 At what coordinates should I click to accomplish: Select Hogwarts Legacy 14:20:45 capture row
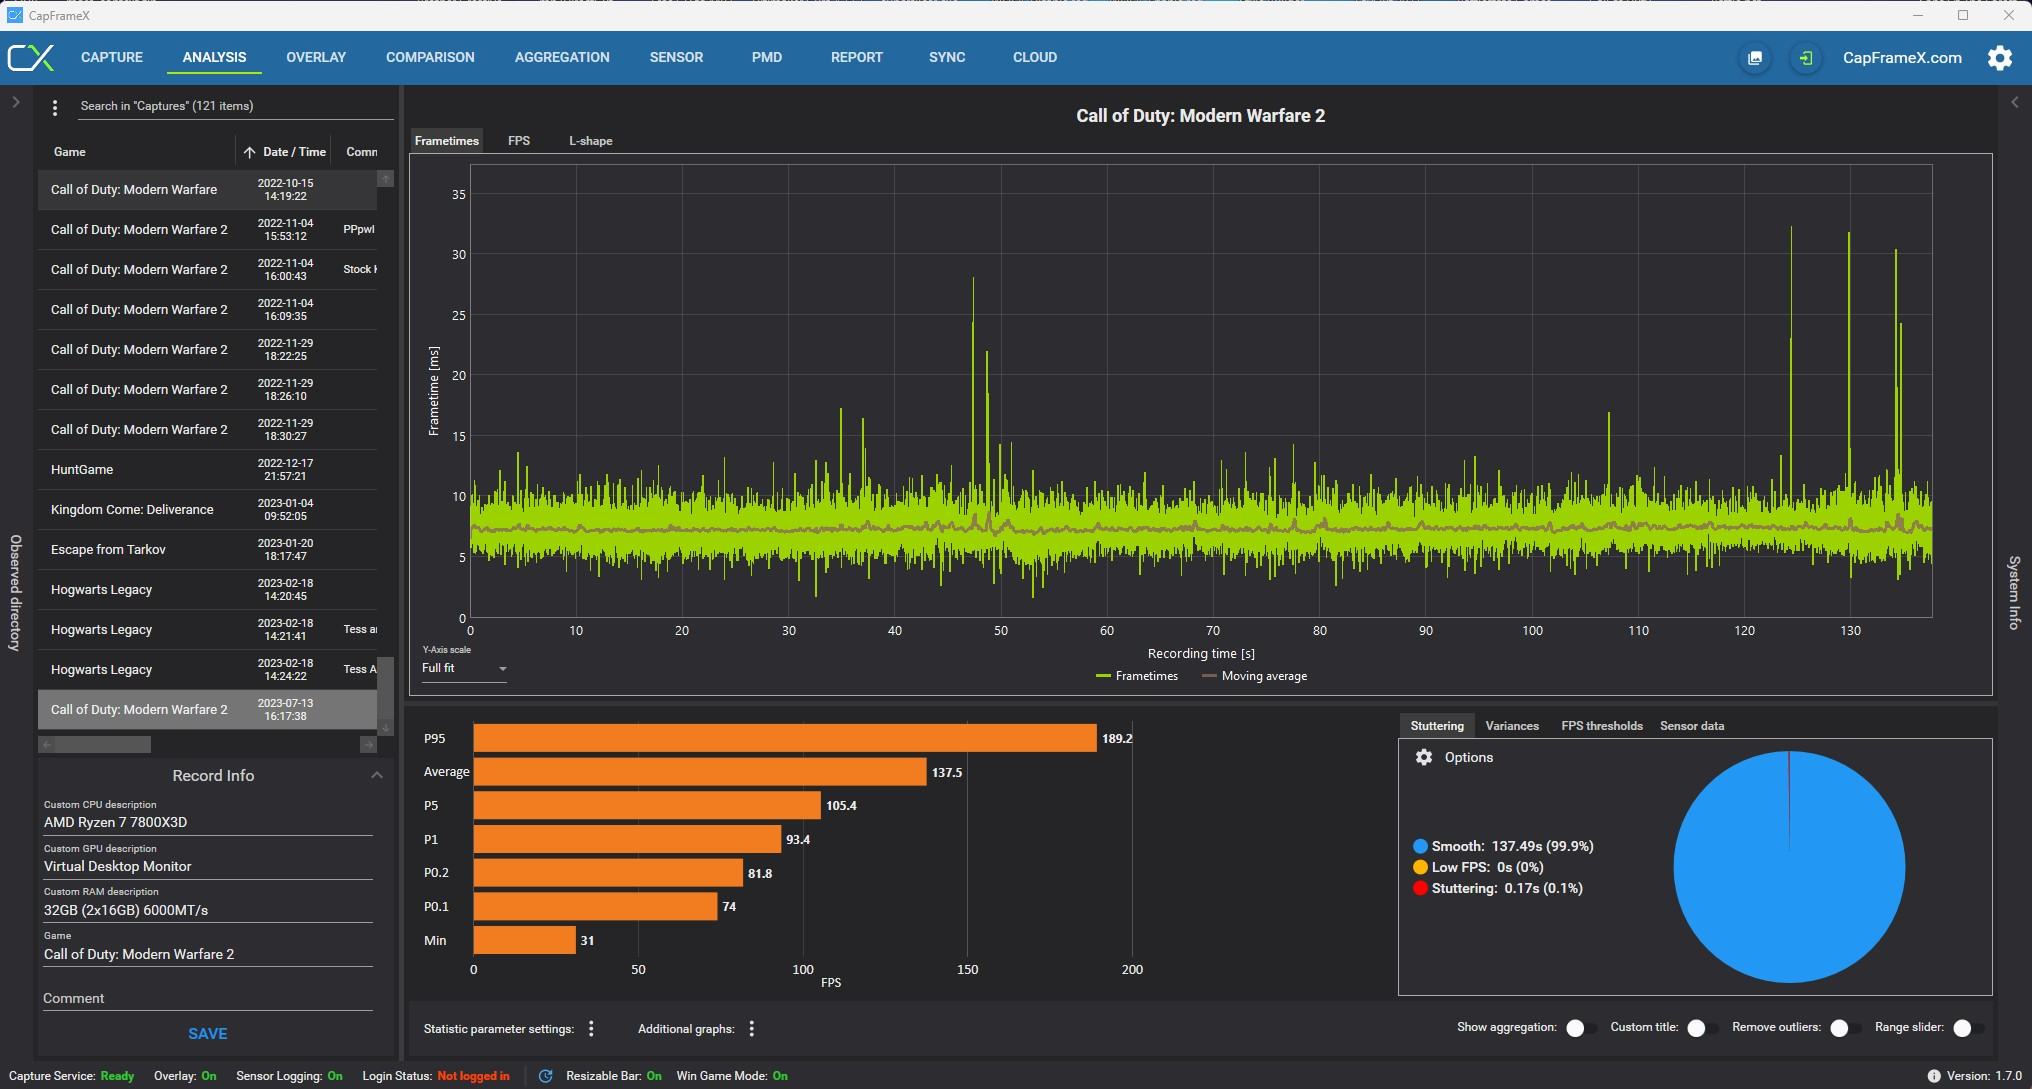coord(208,590)
